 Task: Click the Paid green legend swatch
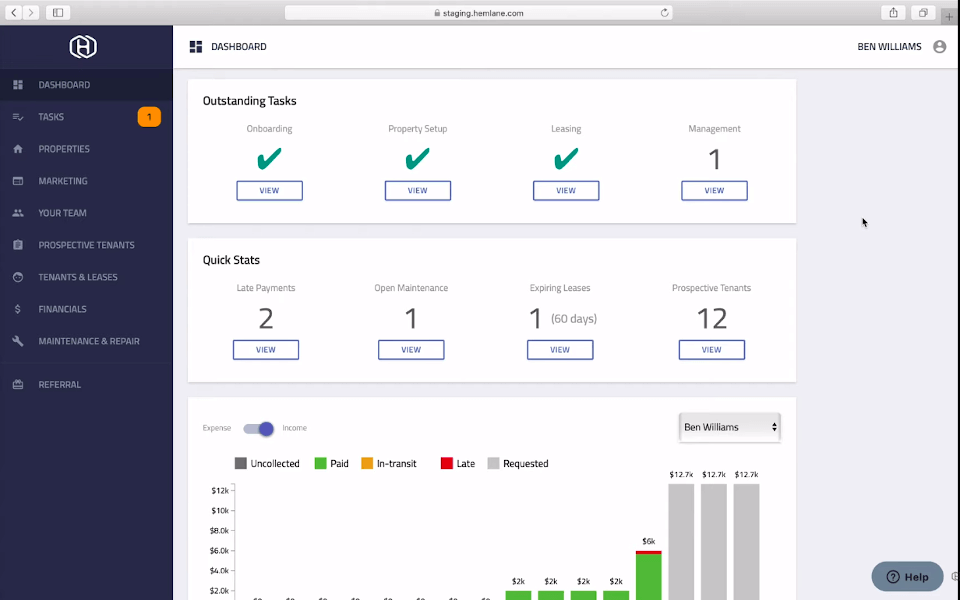coord(320,463)
